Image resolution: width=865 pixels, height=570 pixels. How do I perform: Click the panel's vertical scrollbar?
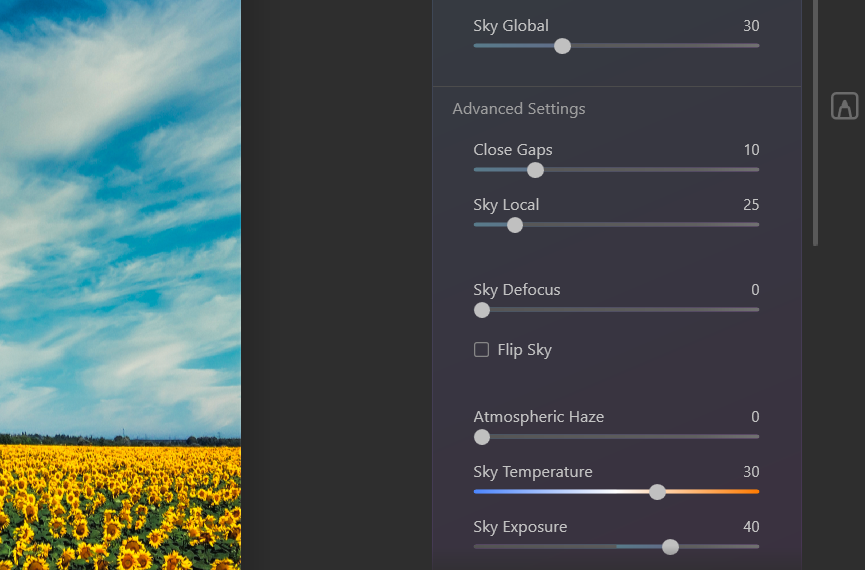[815, 122]
